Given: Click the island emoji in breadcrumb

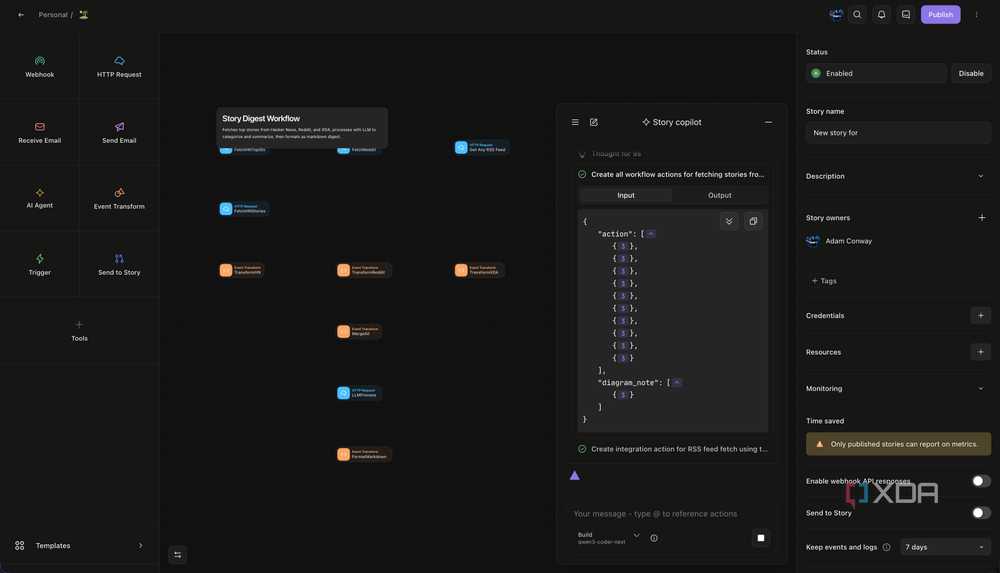Looking at the screenshot, I should (x=84, y=15).
